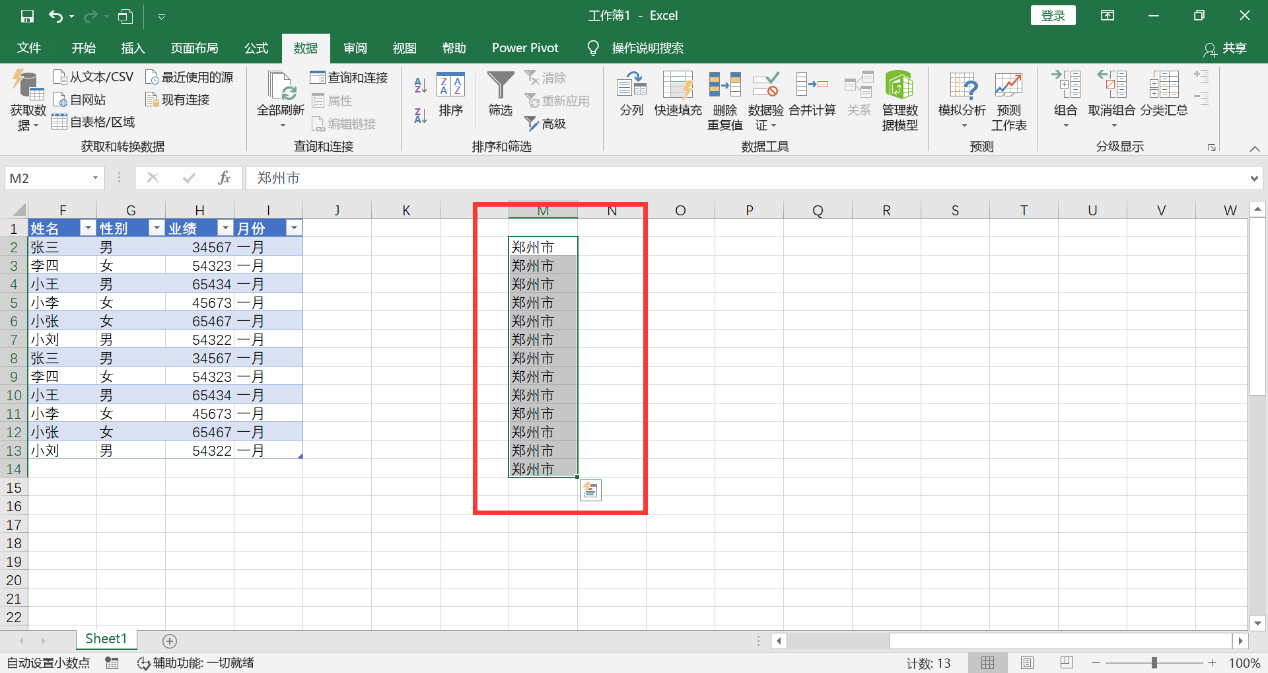1268x673 pixels.
Task: Switch to Normal view in status bar
Action: click(x=987, y=663)
